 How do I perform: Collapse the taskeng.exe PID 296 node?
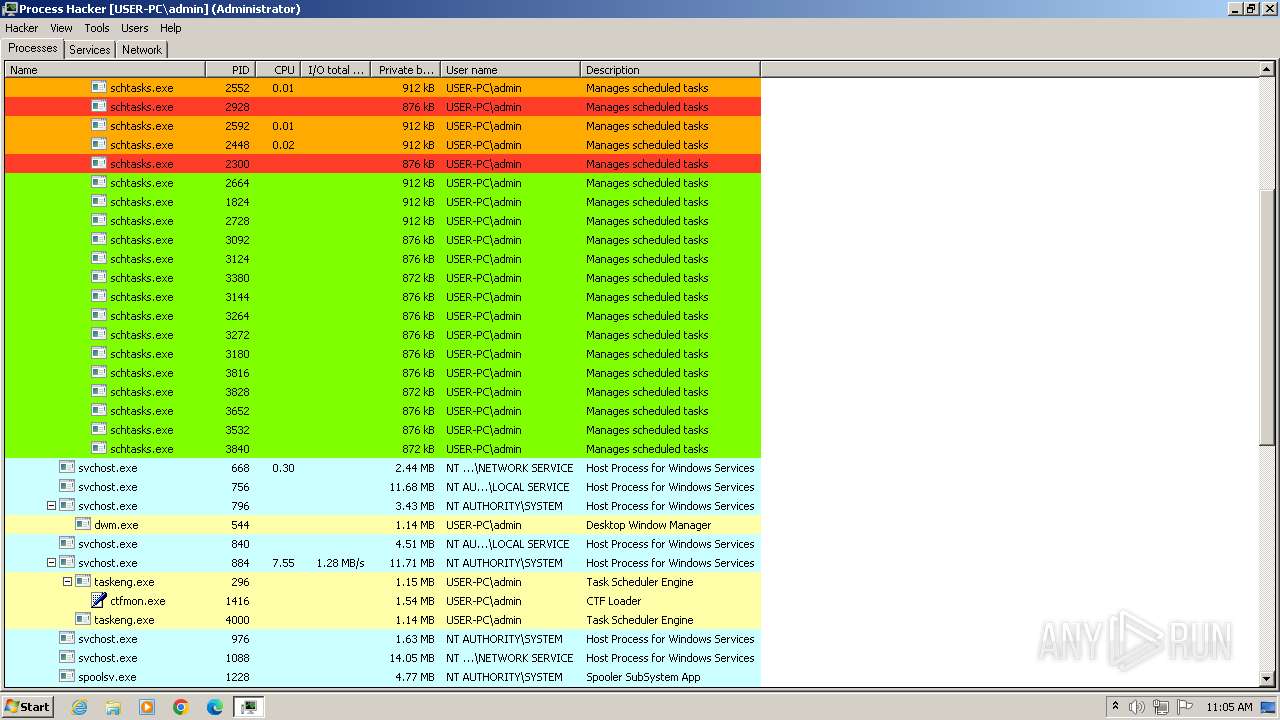[67, 582]
